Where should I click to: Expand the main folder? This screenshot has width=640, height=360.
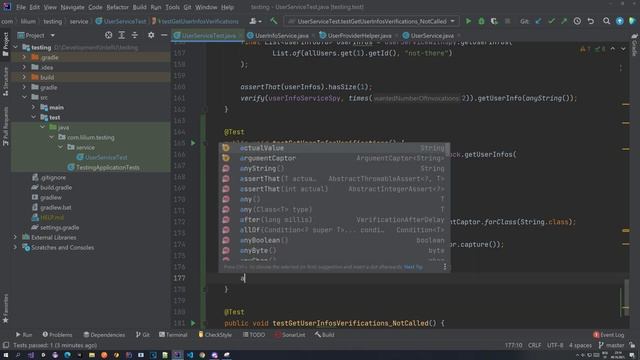[x=33, y=107]
